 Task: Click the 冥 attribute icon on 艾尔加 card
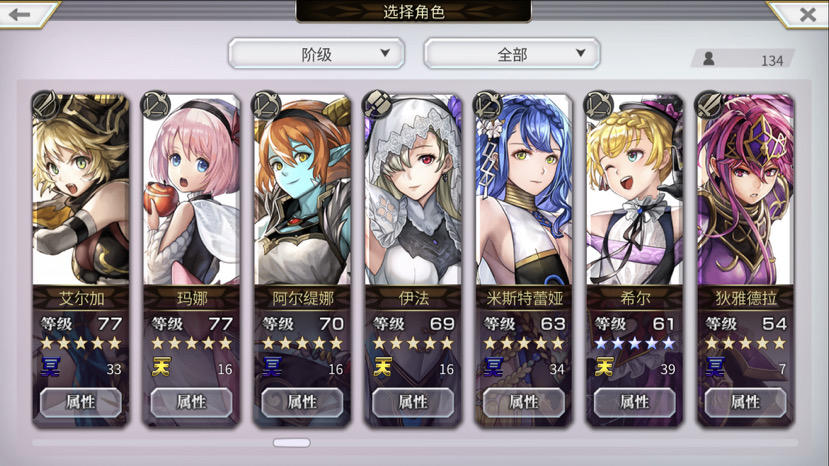pyautogui.click(x=51, y=366)
